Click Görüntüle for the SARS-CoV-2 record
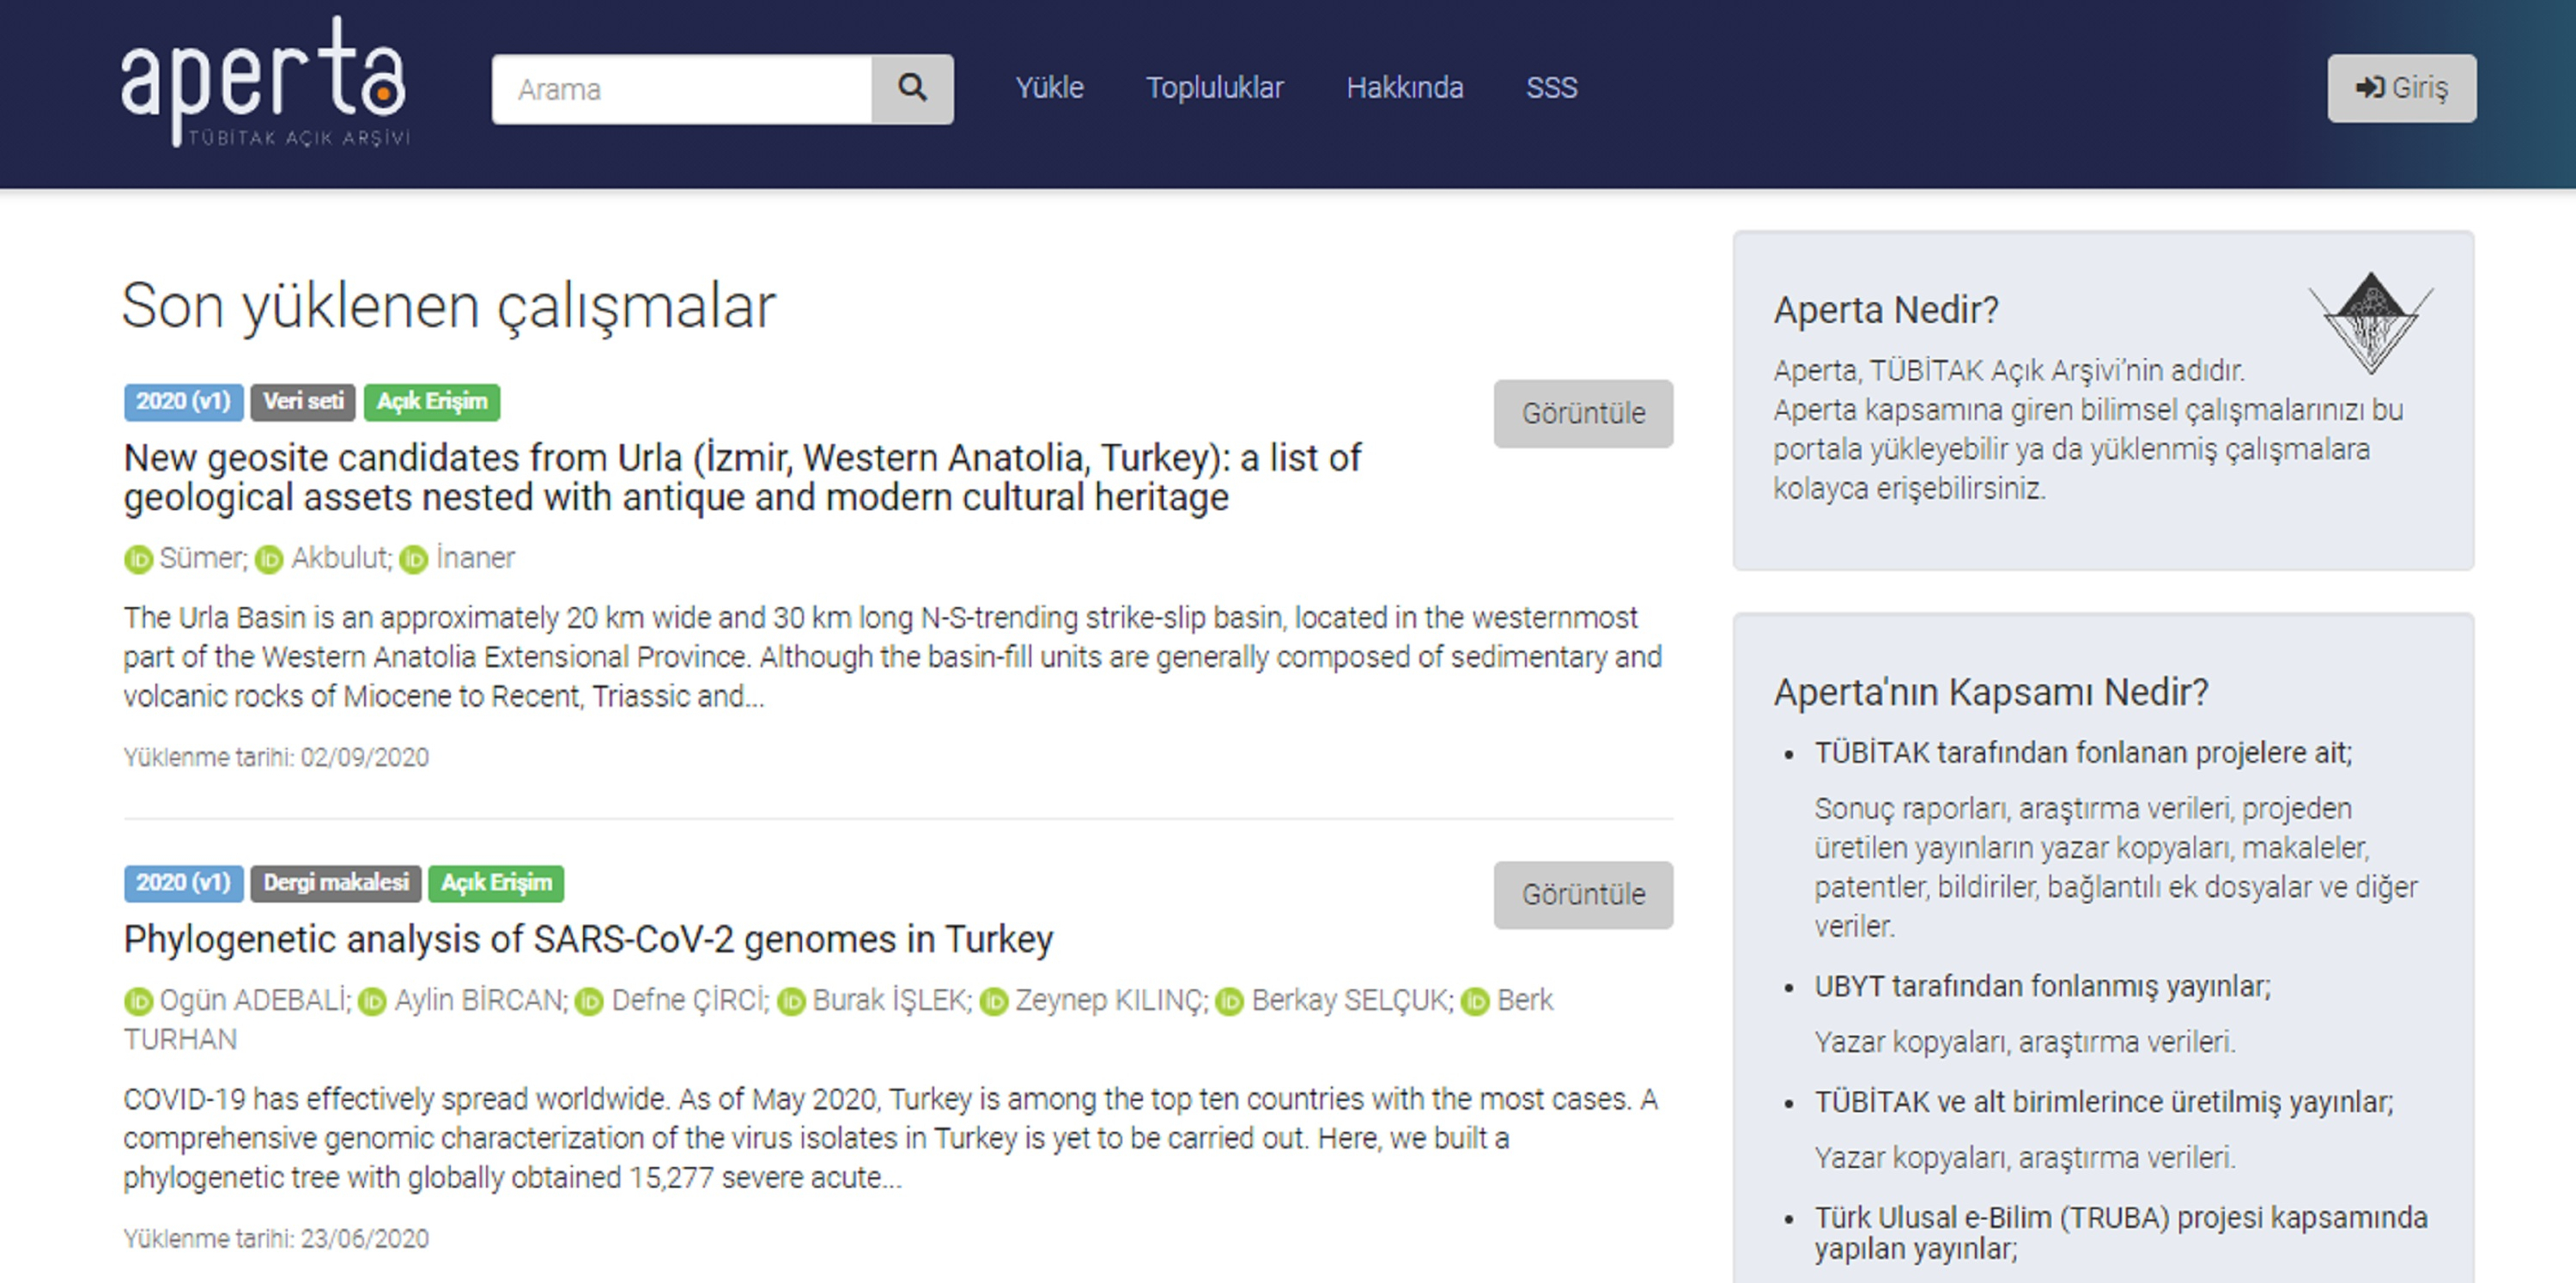Viewport: 2576px width, 1283px height. (x=1583, y=894)
